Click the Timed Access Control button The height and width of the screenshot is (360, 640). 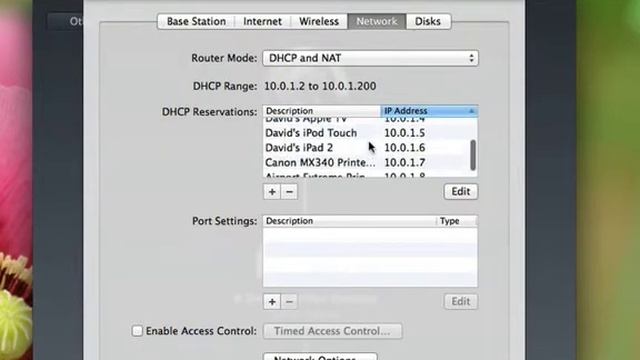333,331
